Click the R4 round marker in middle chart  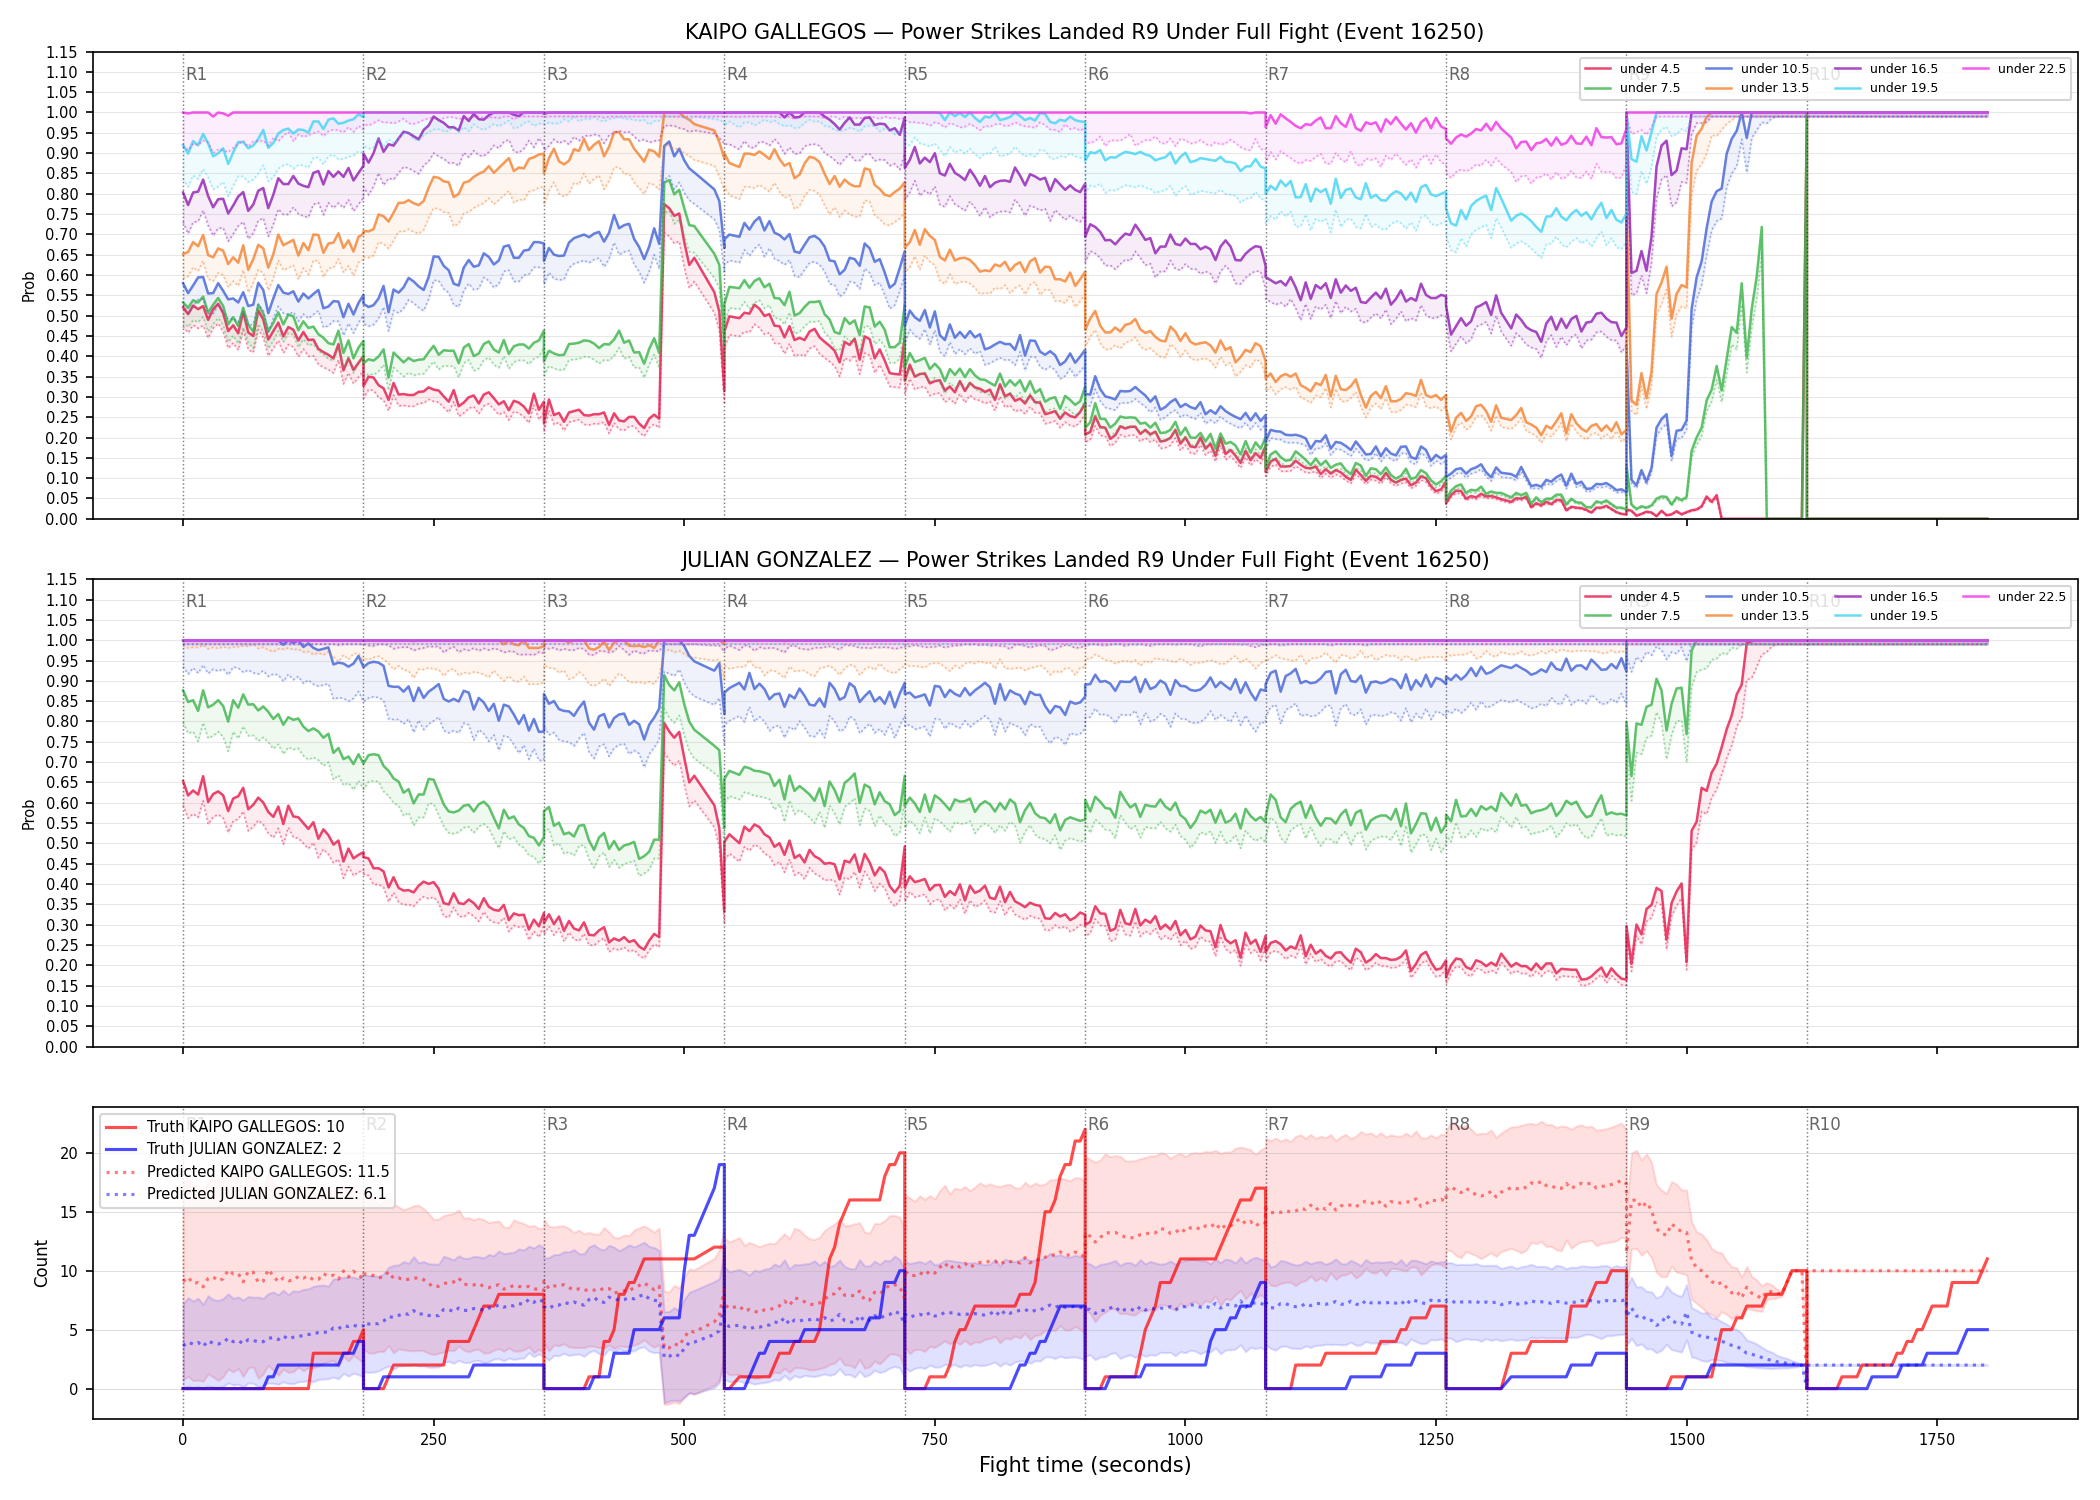tap(737, 601)
